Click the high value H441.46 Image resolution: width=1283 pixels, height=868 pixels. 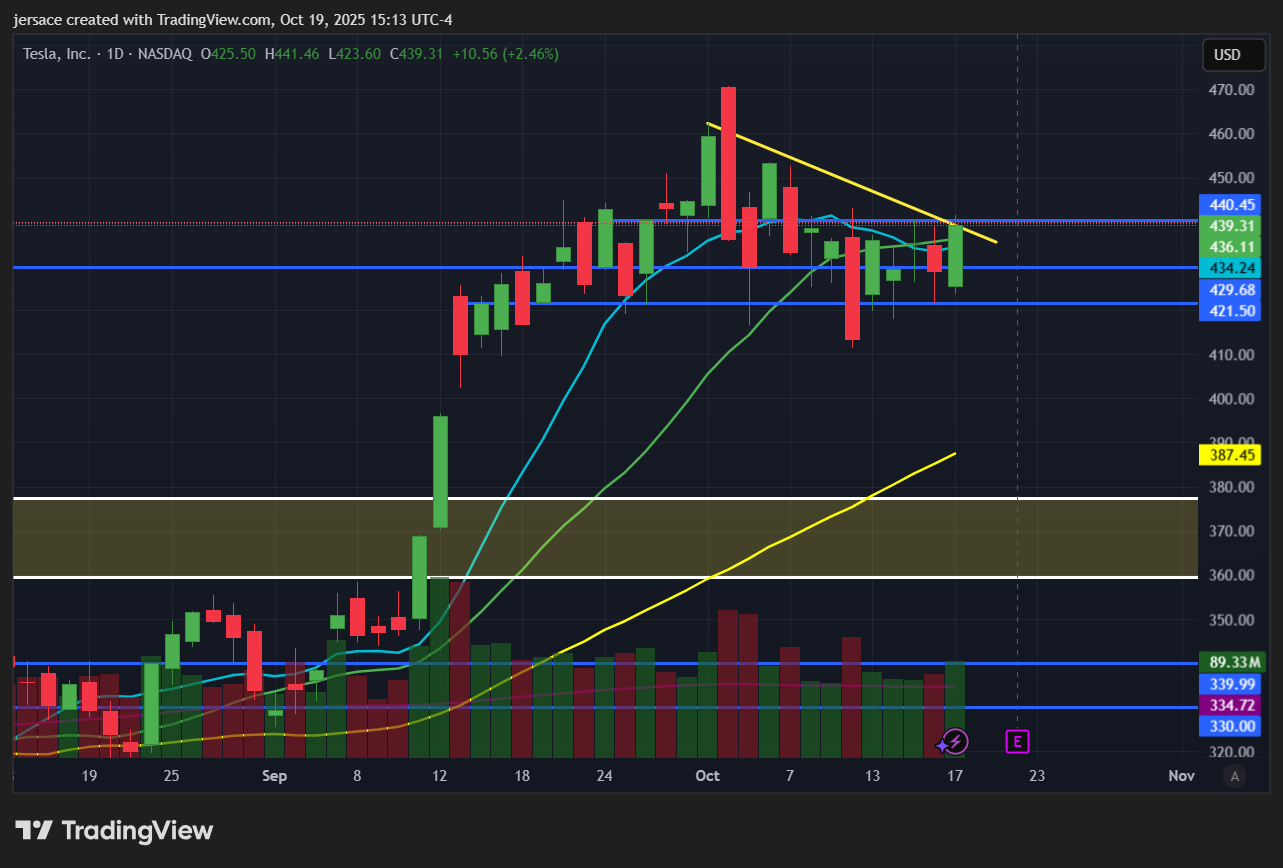[292, 54]
